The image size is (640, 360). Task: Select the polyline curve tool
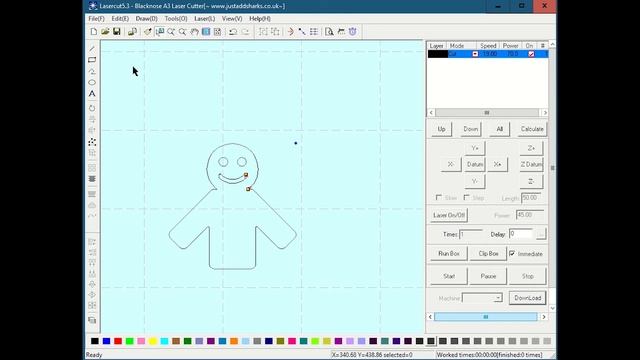(x=92, y=71)
